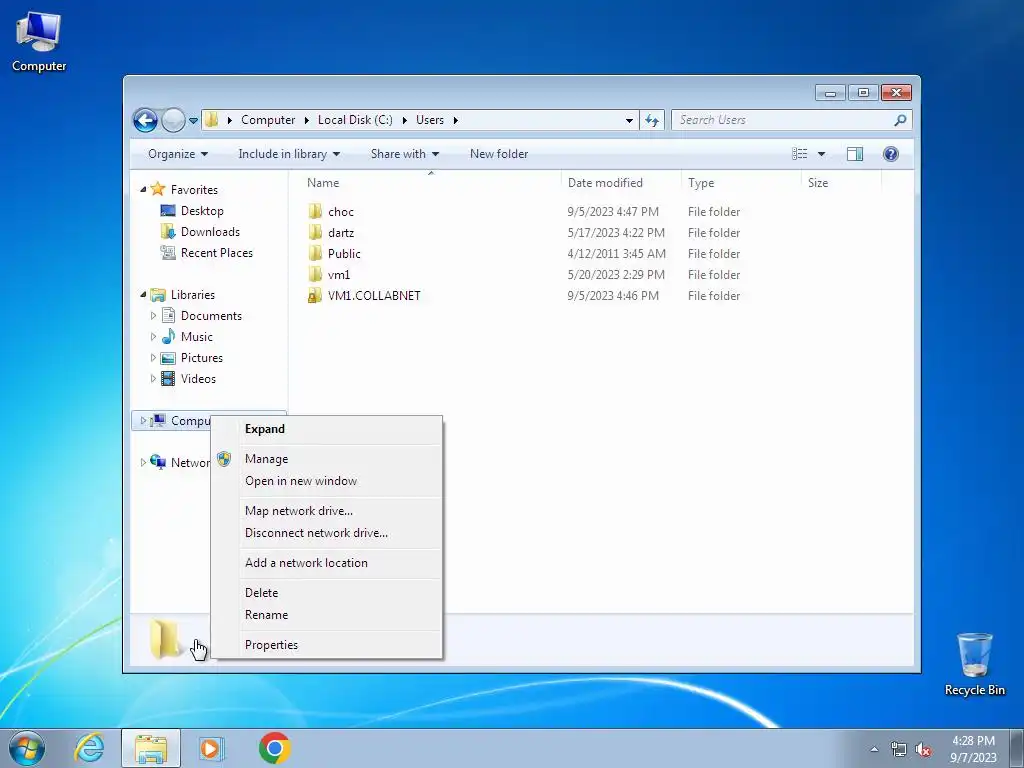Expand the Documents library
Viewport: 1024px width, 768px height.
point(153,316)
